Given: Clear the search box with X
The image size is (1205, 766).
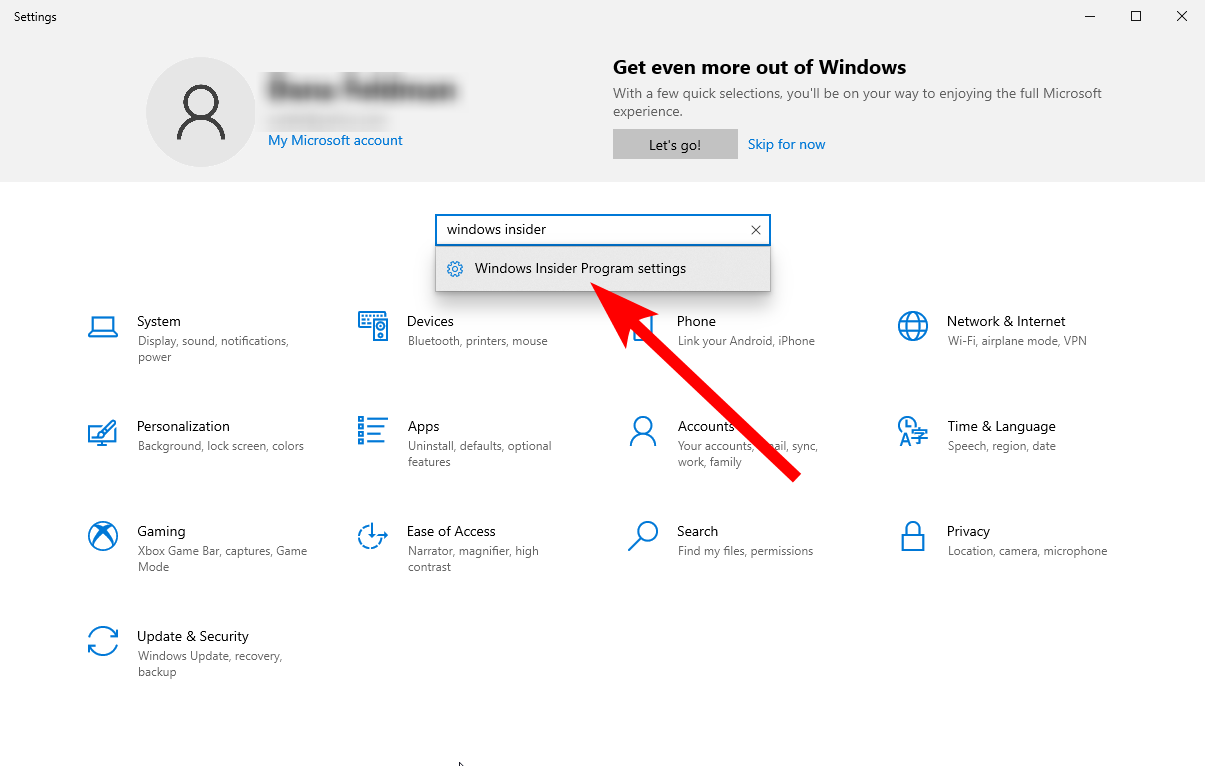Looking at the screenshot, I should (756, 230).
